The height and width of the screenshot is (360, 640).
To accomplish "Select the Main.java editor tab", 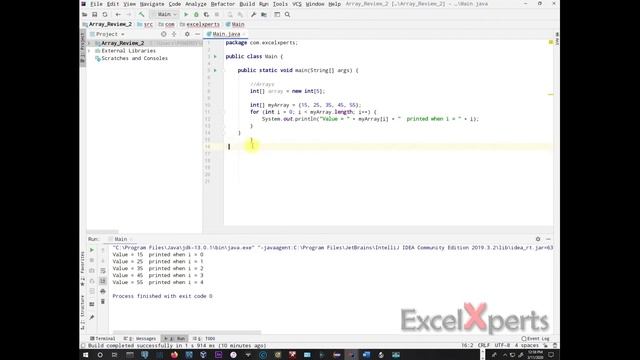I will (x=226, y=34).
